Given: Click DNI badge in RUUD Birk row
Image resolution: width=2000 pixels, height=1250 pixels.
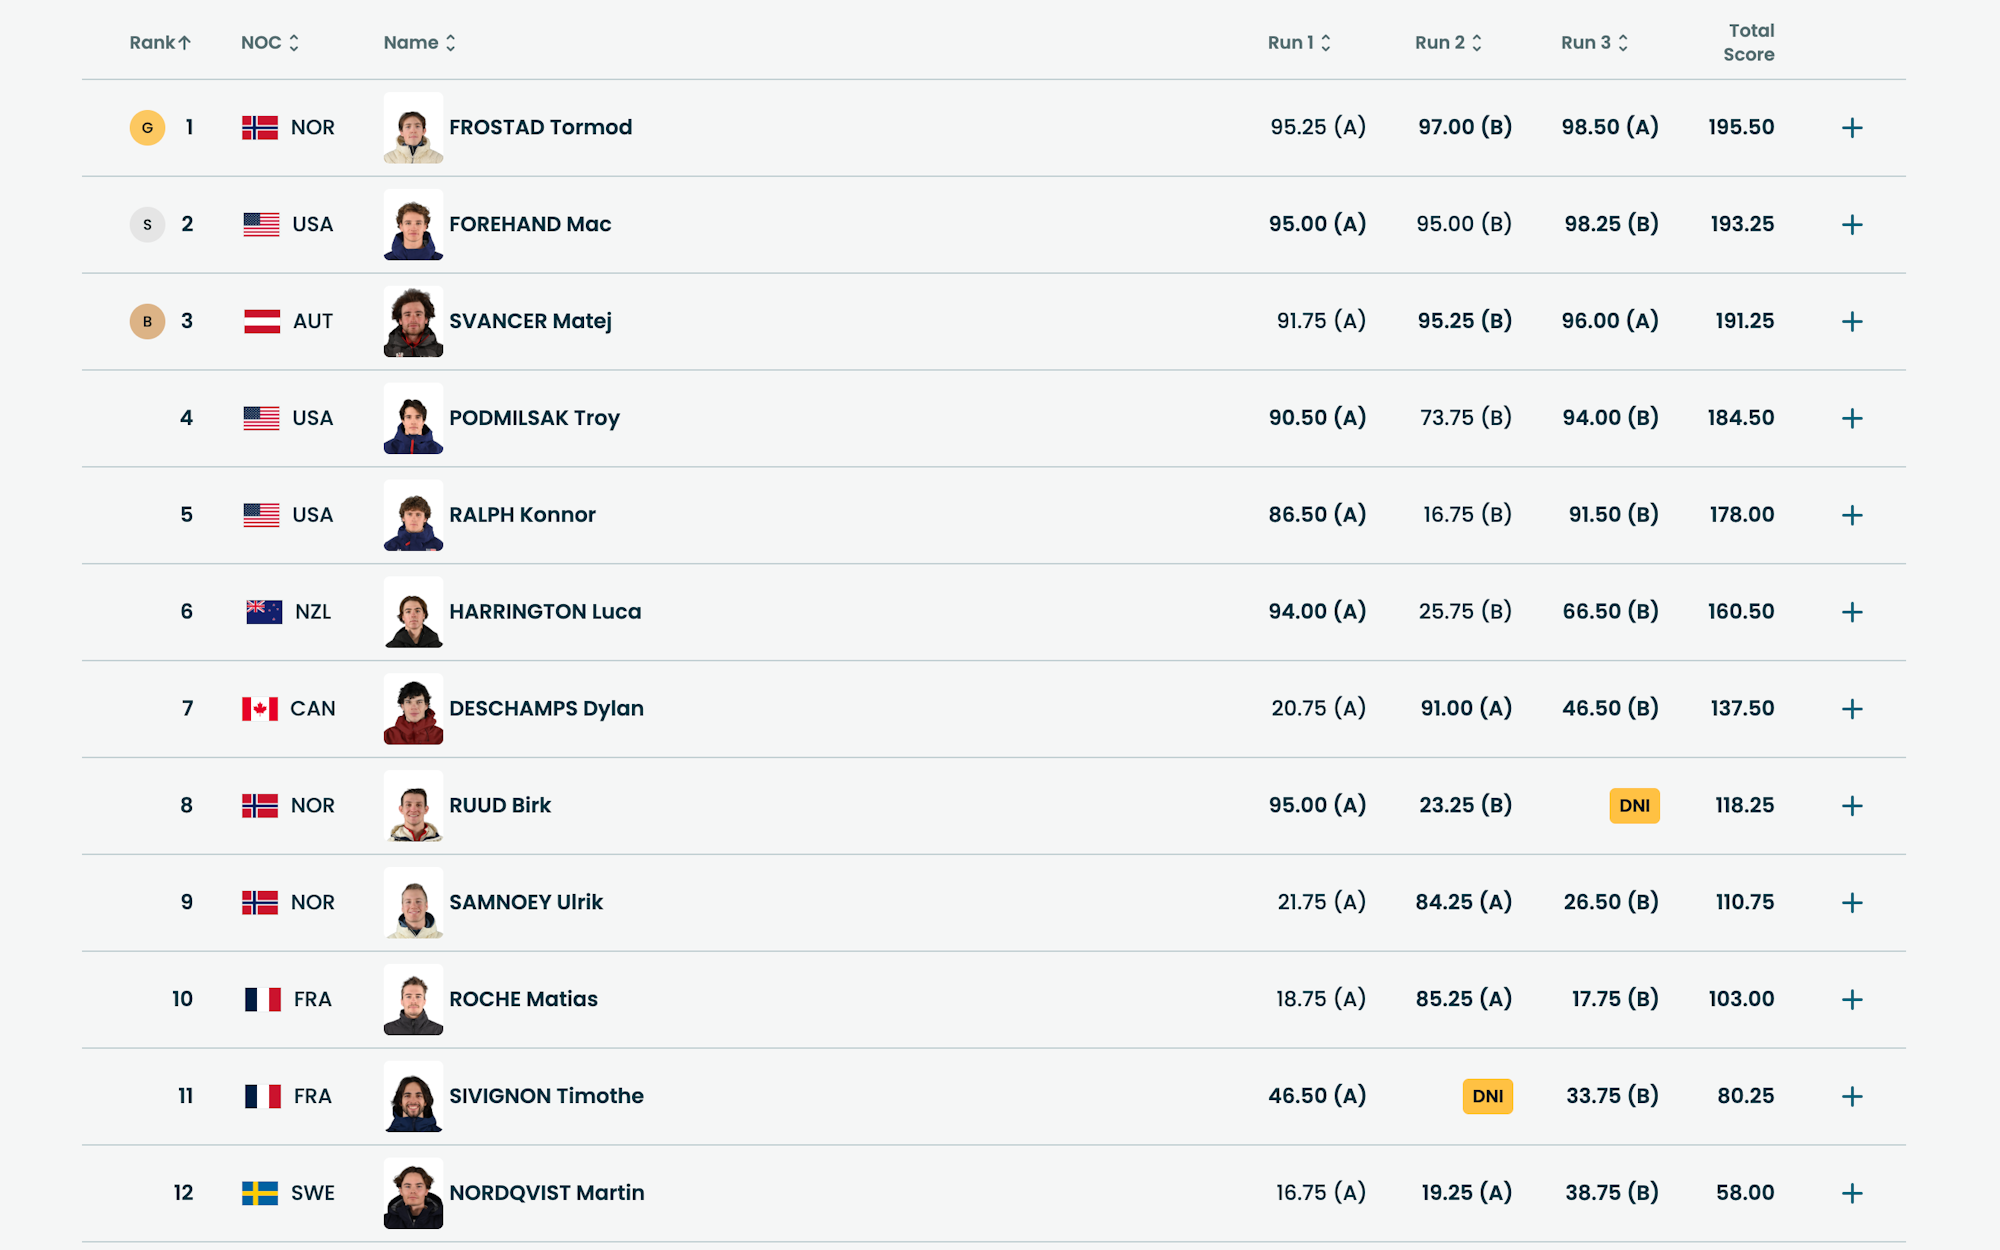Looking at the screenshot, I should [x=1634, y=806].
